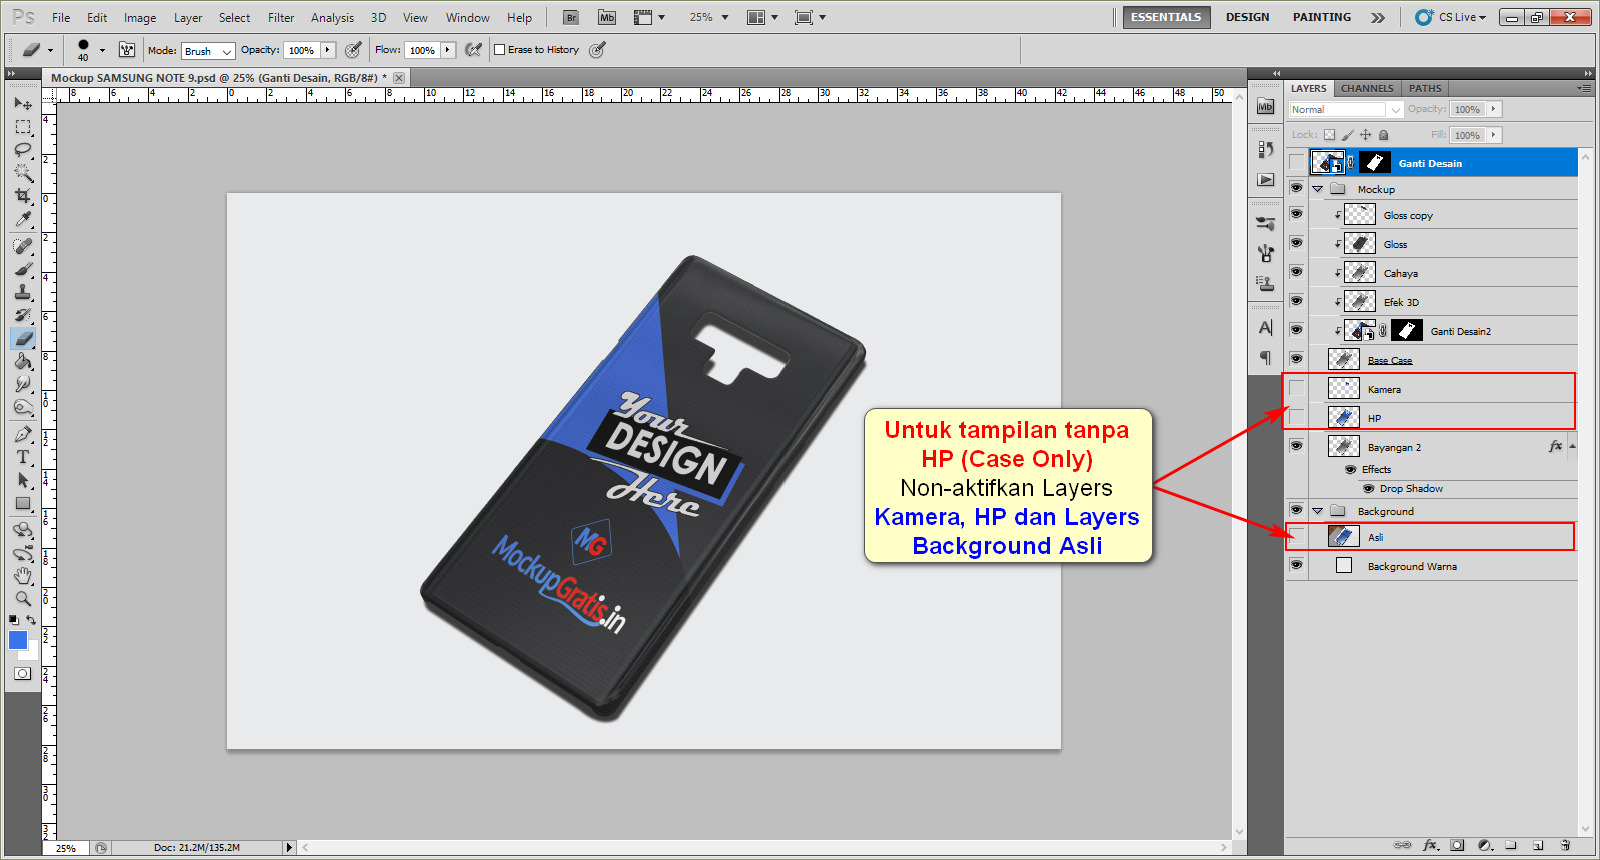
Task: Collapse the Background layer group
Action: (1318, 511)
